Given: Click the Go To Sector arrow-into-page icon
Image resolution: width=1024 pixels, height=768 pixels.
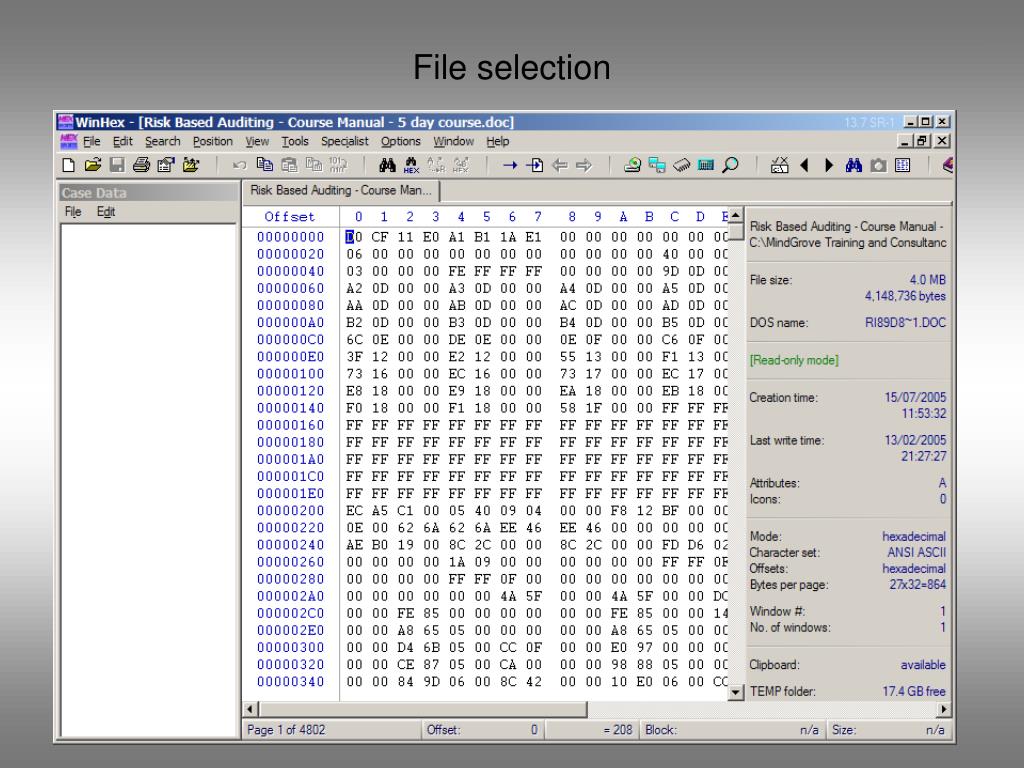Looking at the screenshot, I should coord(534,165).
